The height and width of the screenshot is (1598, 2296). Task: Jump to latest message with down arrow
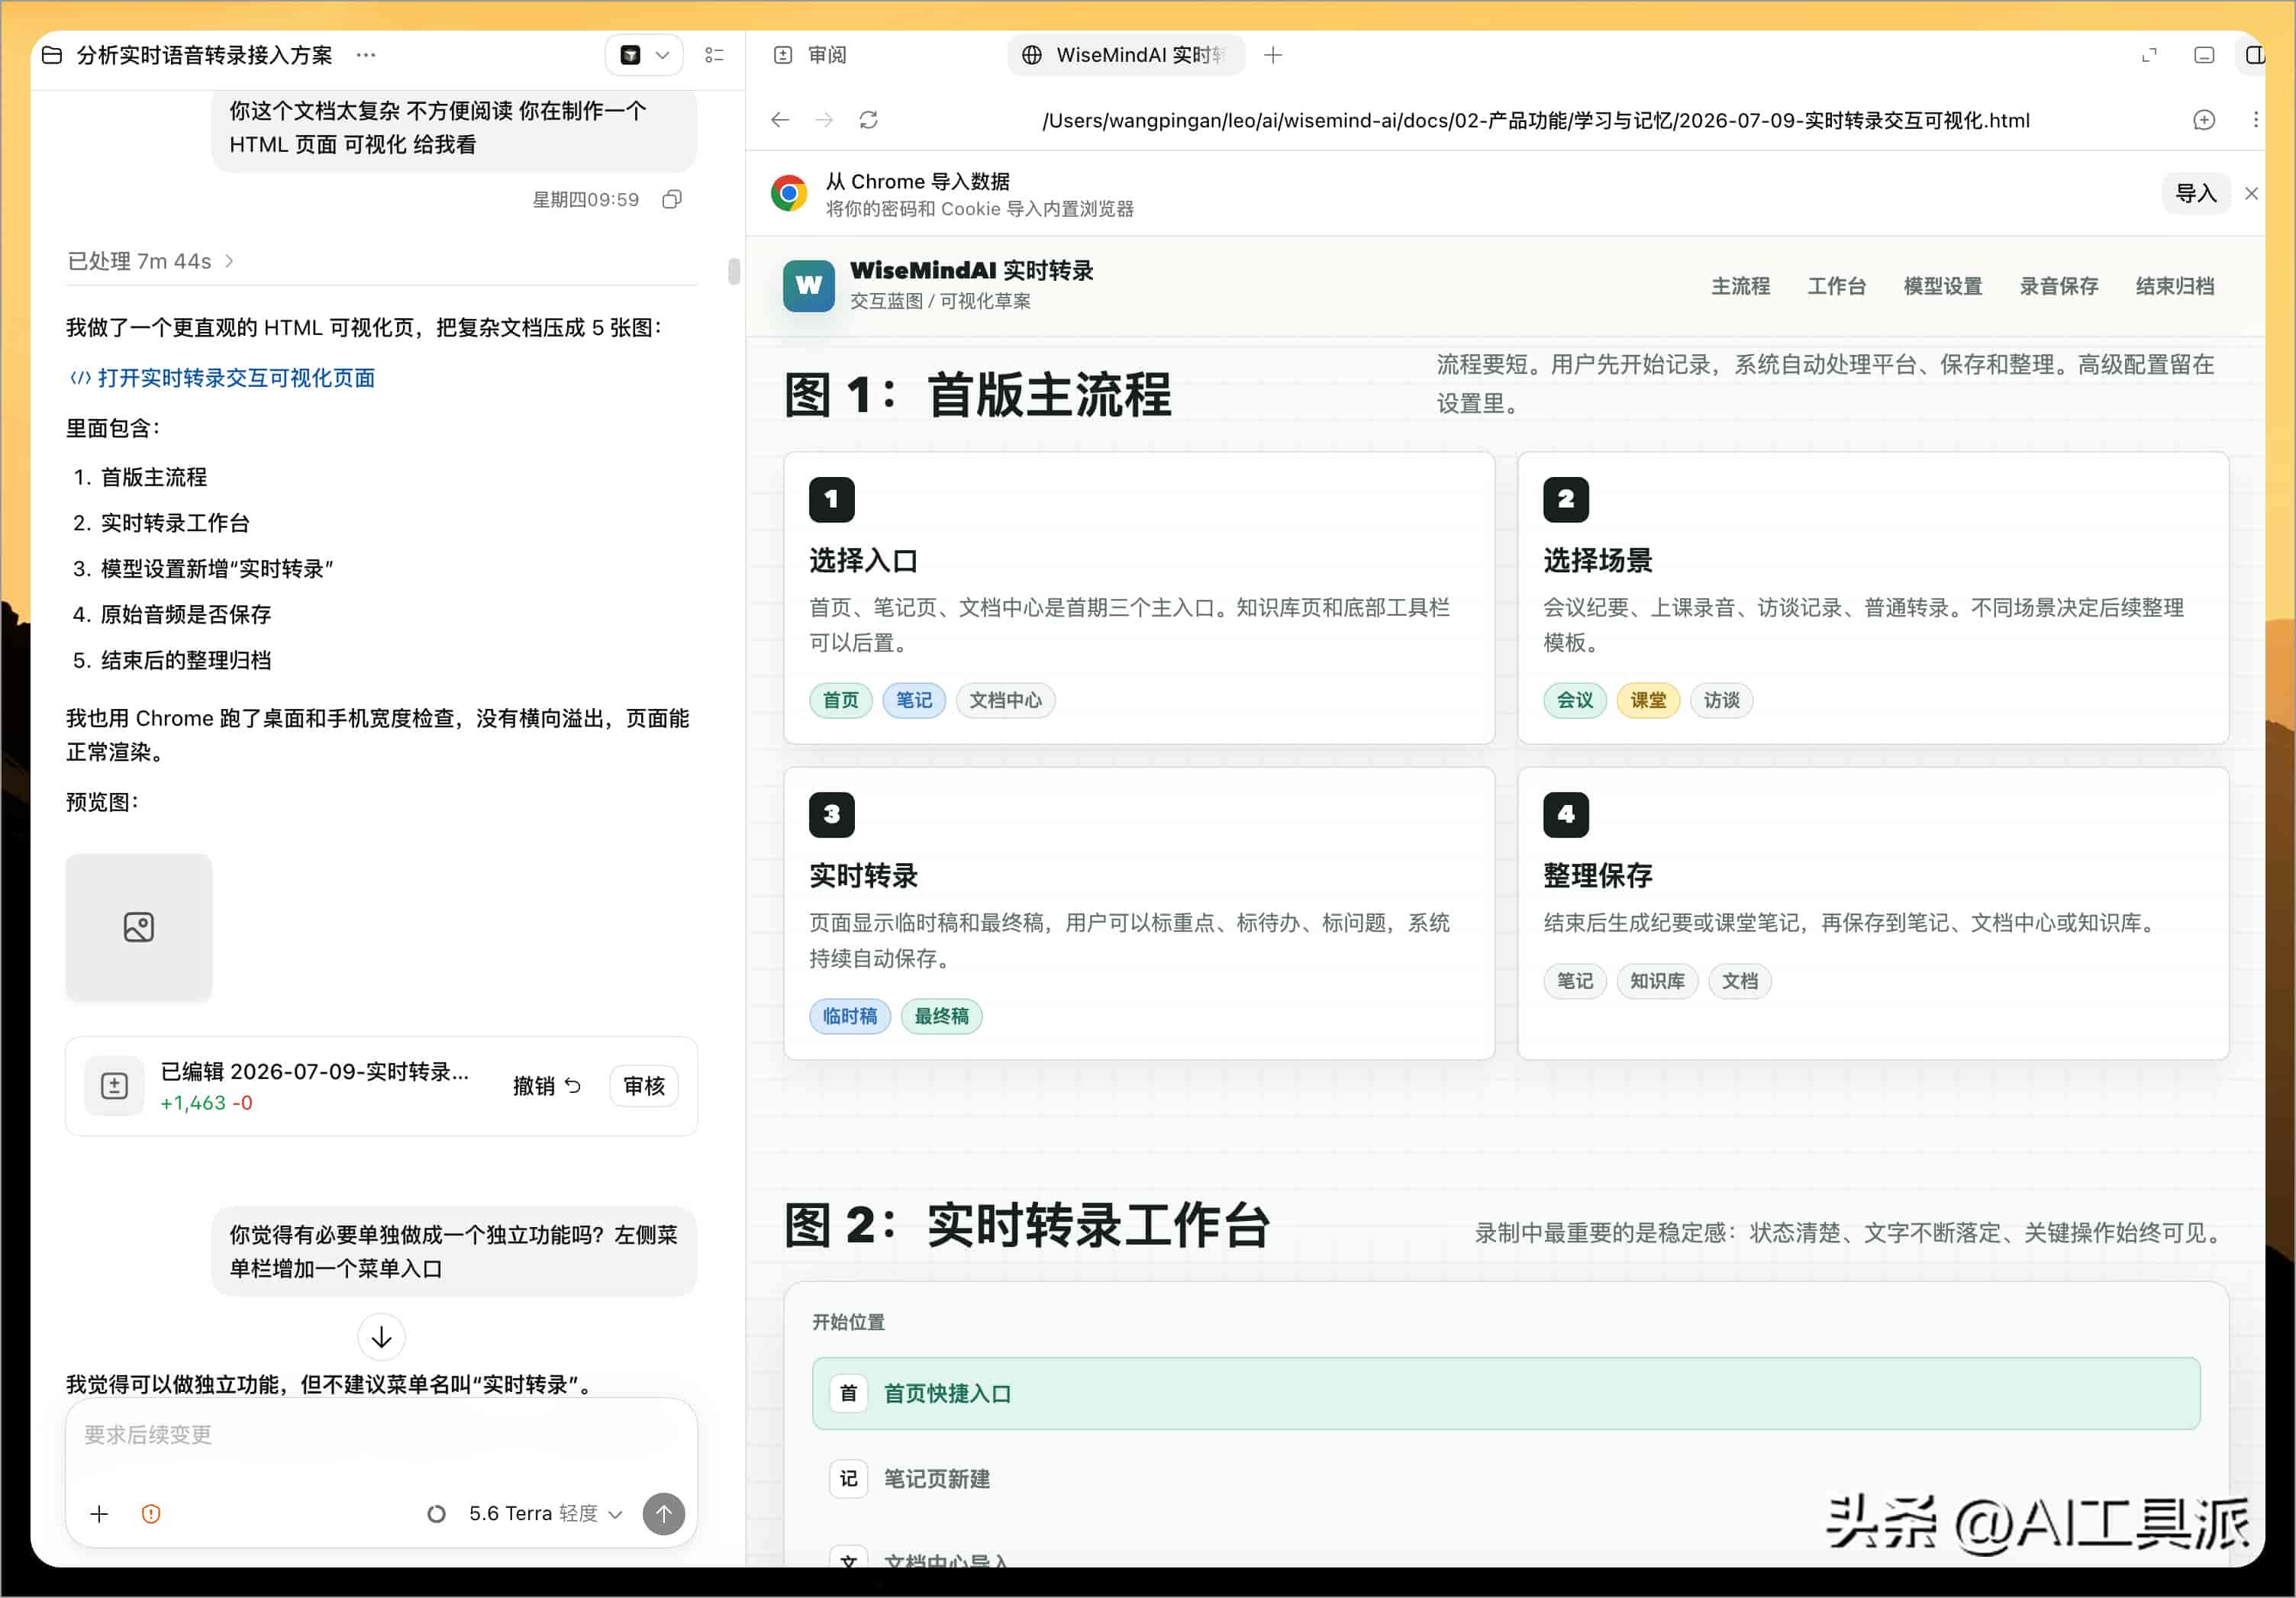[381, 1337]
